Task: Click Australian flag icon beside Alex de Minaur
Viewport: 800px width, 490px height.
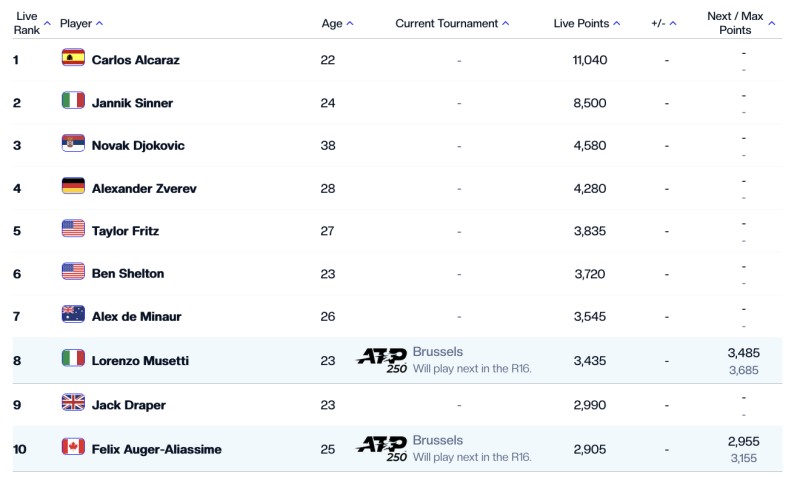Action: [73, 315]
